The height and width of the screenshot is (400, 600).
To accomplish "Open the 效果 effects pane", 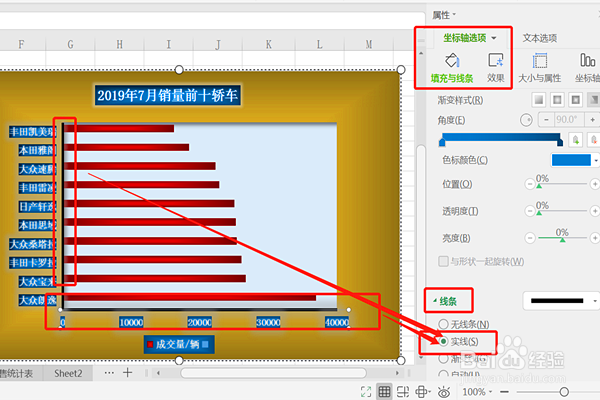I will (x=496, y=69).
